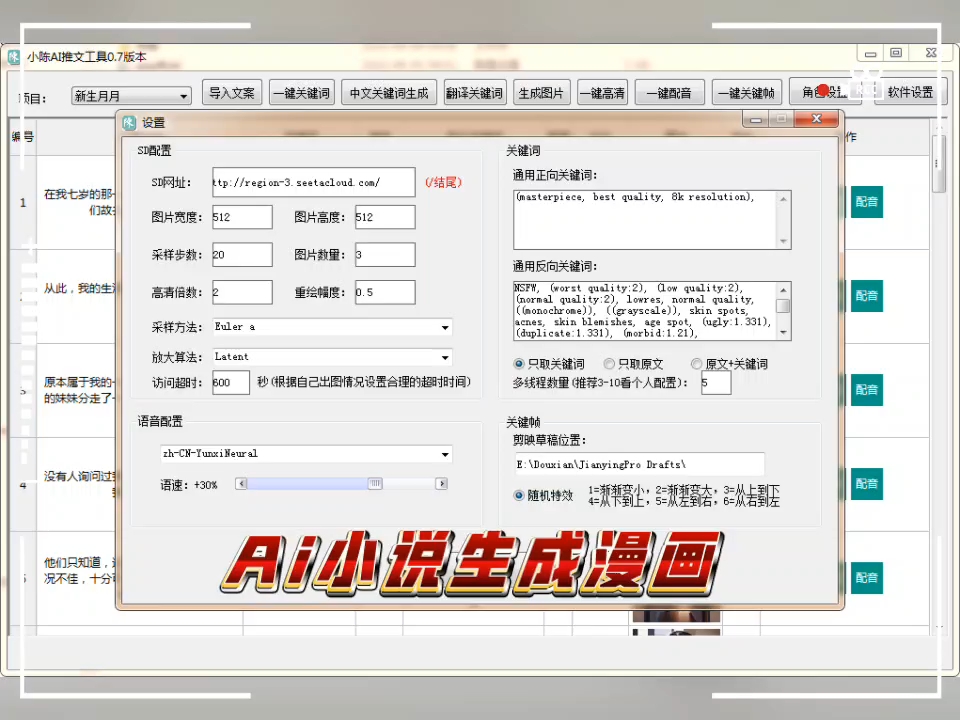Open 软件设置 software settings
This screenshot has width=960, height=720.
pyautogui.click(x=908, y=92)
